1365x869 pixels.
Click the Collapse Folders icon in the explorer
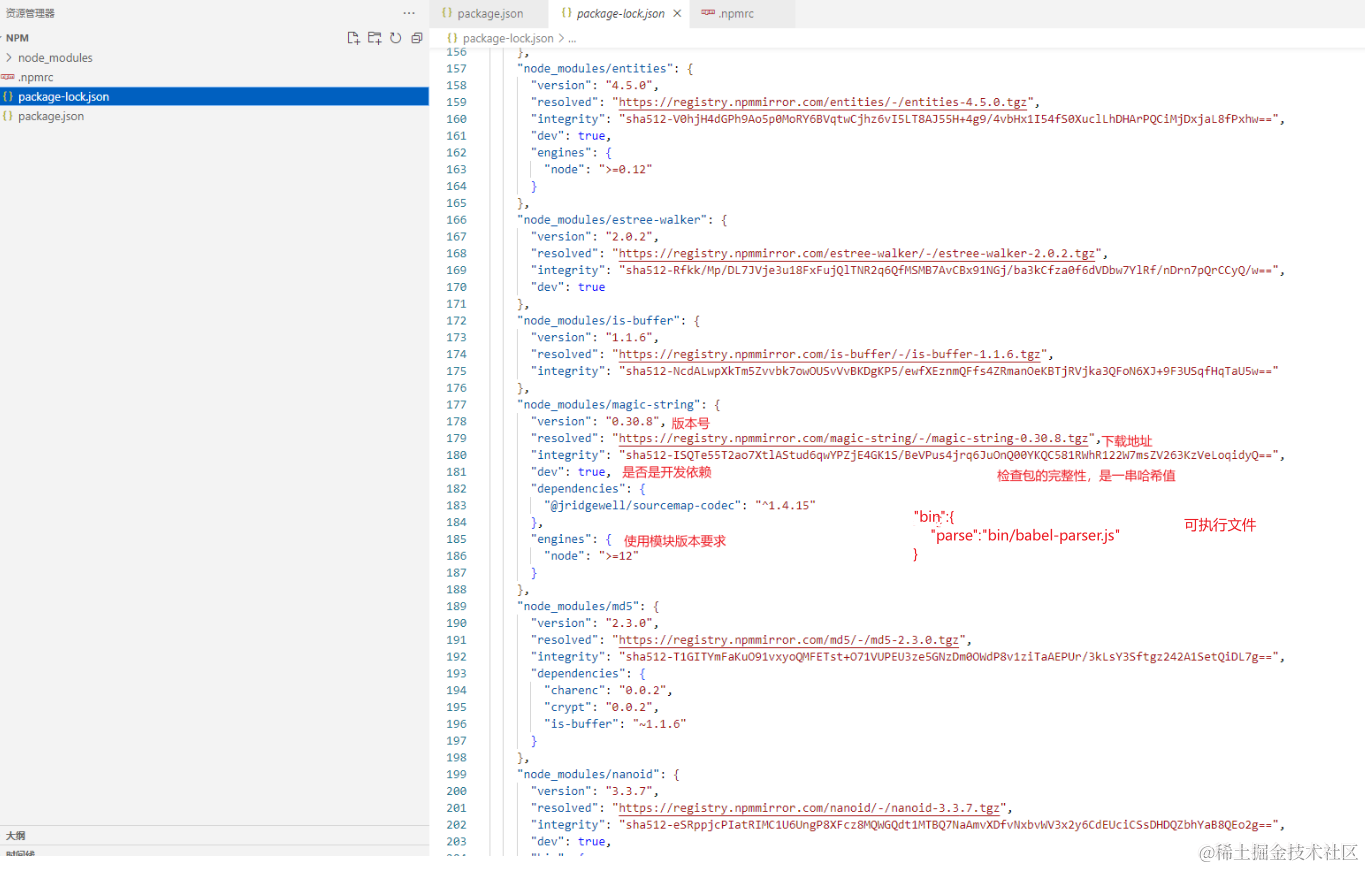pos(416,37)
